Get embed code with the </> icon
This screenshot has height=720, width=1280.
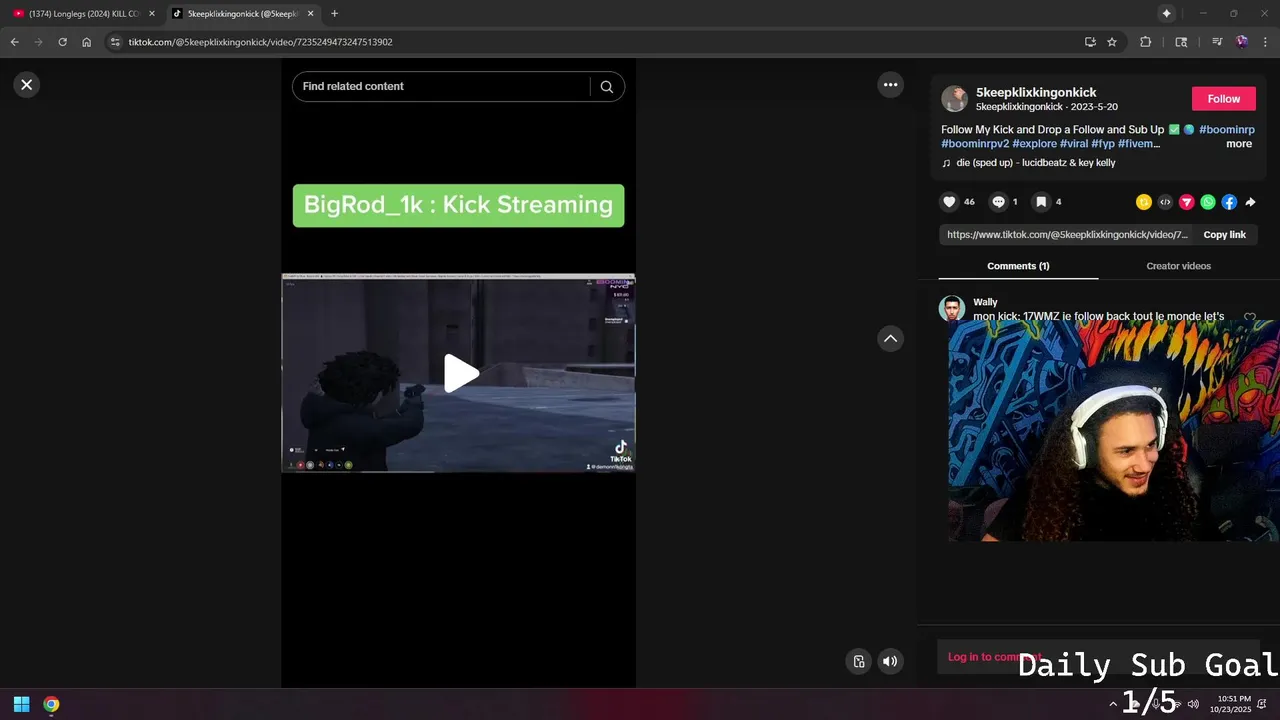click(1165, 202)
